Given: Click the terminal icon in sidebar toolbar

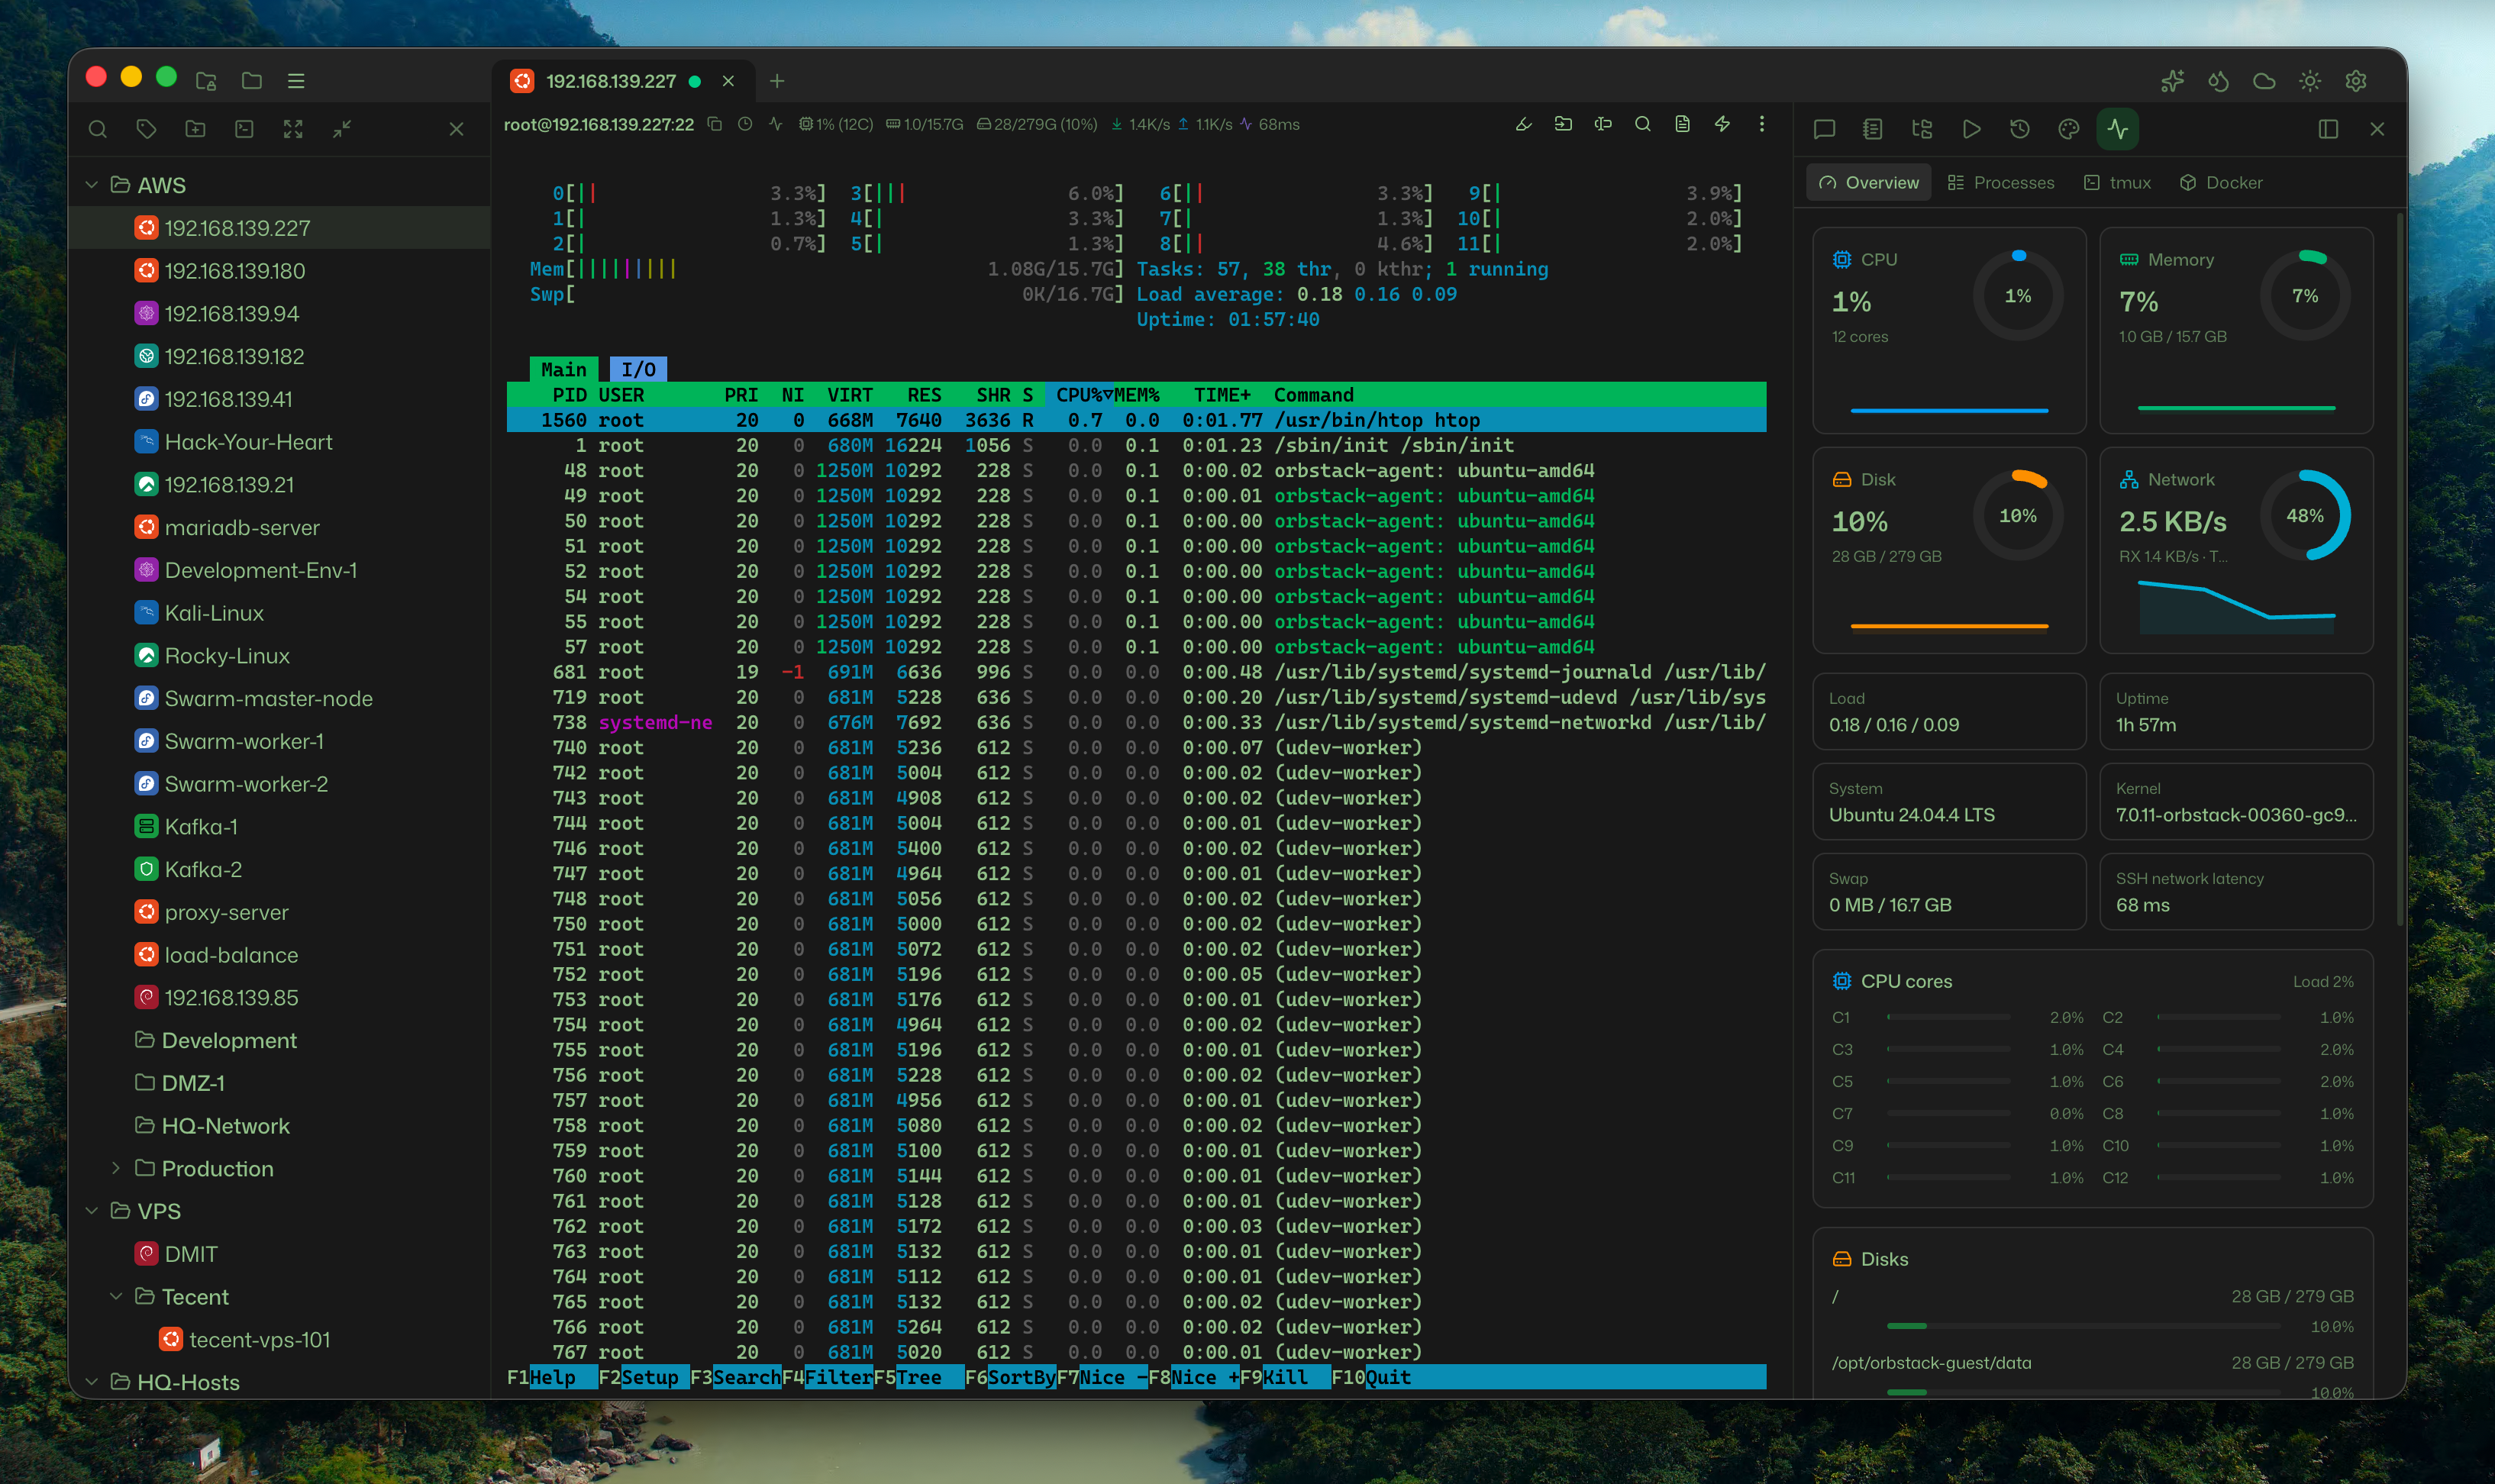Looking at the screenshot, I should 244,129.
